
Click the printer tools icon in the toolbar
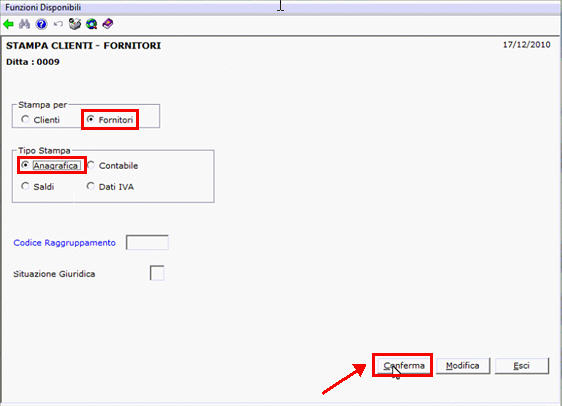point(75,24)
